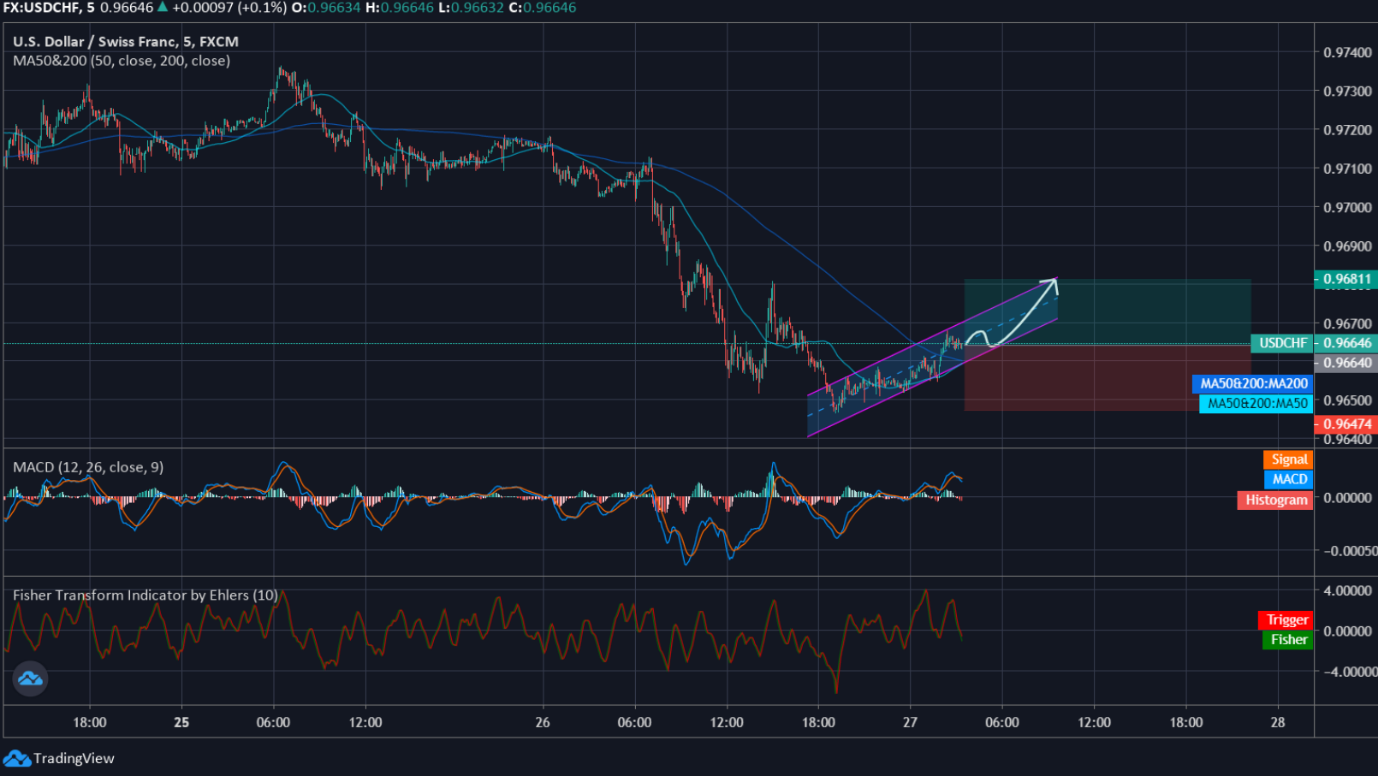Click the MA50&200:MA200 label tag
1378x776 pixels.
coord(1253,384)
